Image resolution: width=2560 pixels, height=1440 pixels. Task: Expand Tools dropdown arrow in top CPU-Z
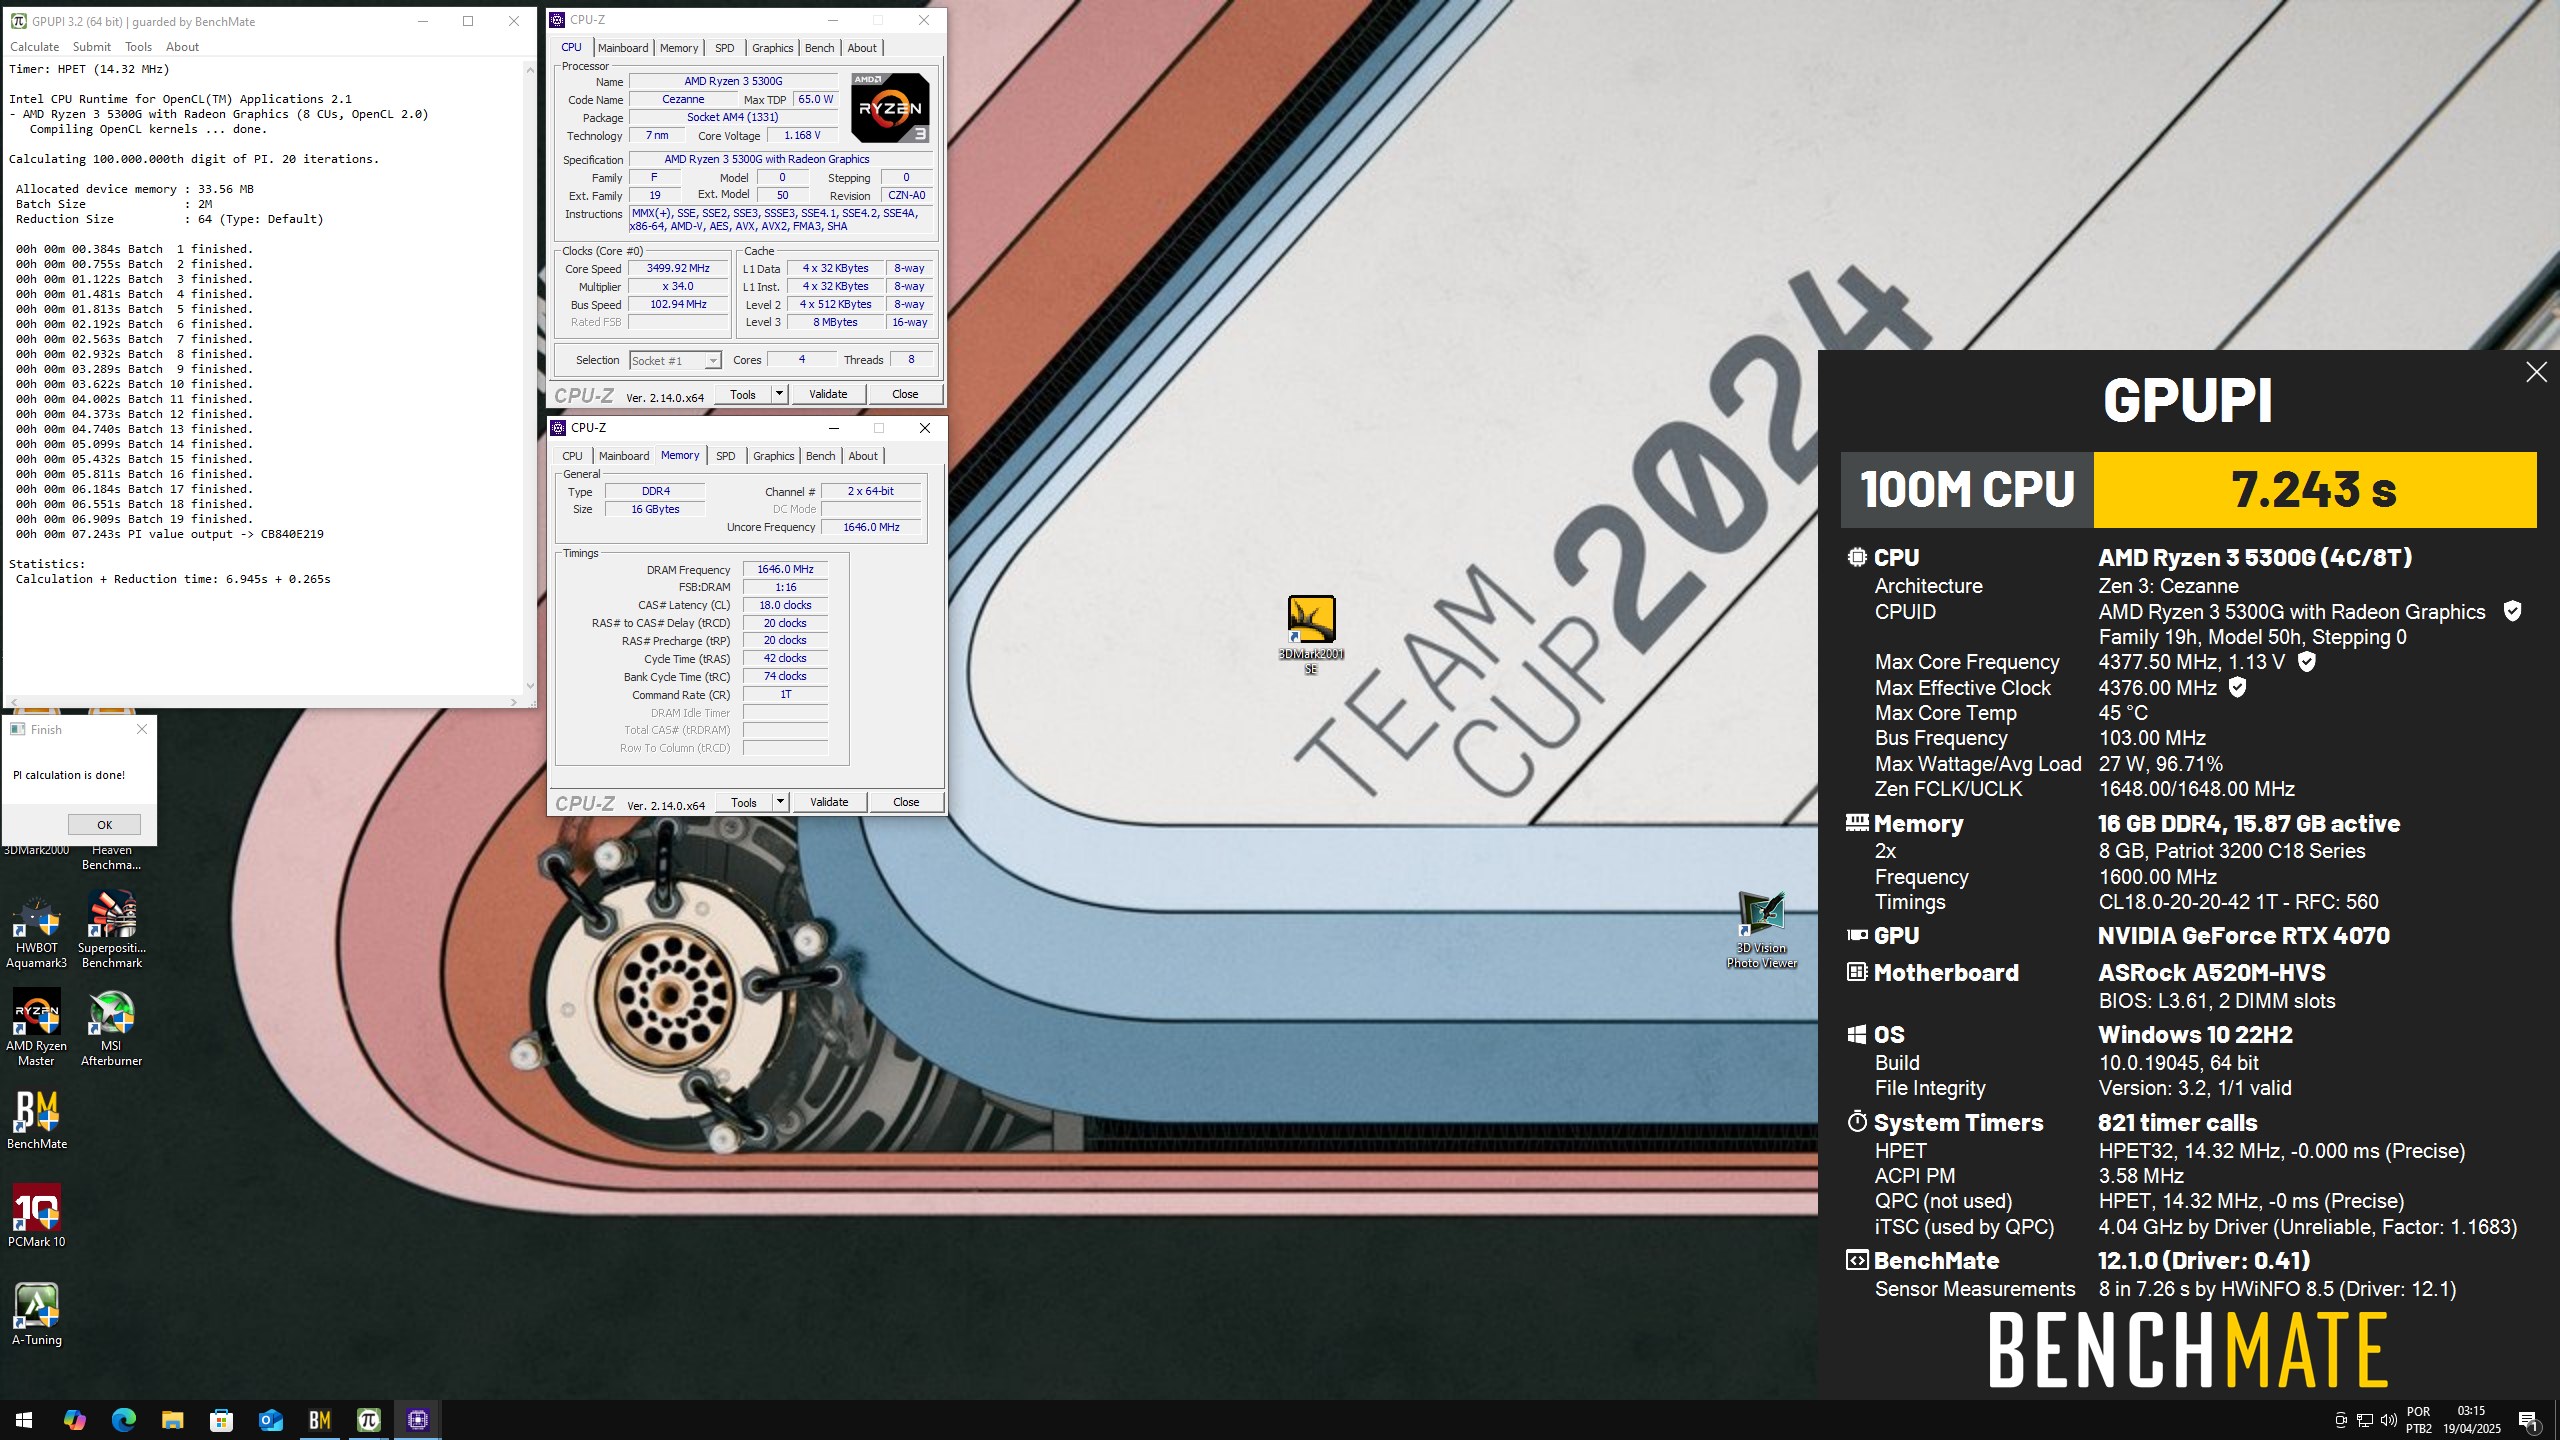click(x=779, y=394)
